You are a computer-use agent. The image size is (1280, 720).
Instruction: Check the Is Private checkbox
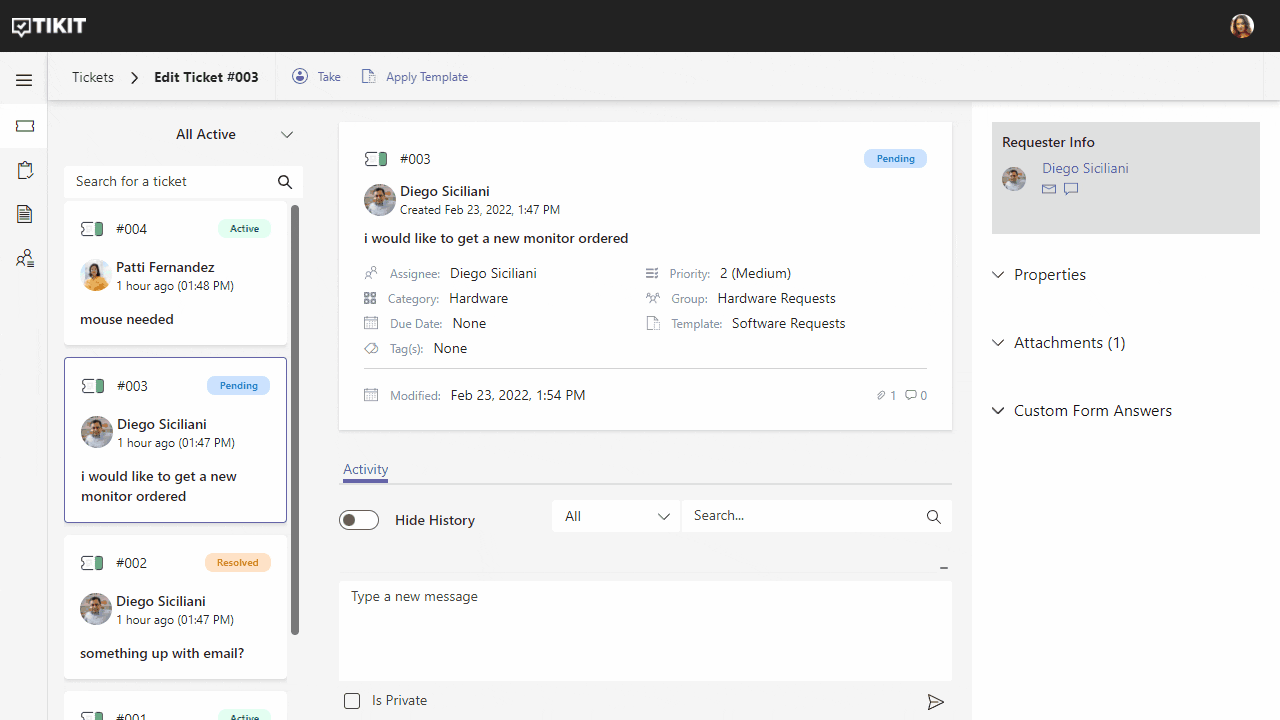[x=352, y=701]
